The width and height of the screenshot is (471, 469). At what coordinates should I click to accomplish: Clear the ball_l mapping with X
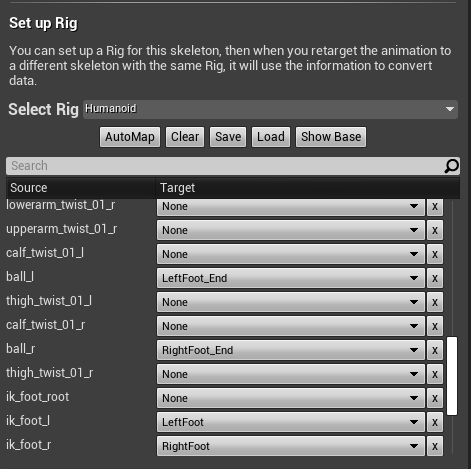[435, 278]
